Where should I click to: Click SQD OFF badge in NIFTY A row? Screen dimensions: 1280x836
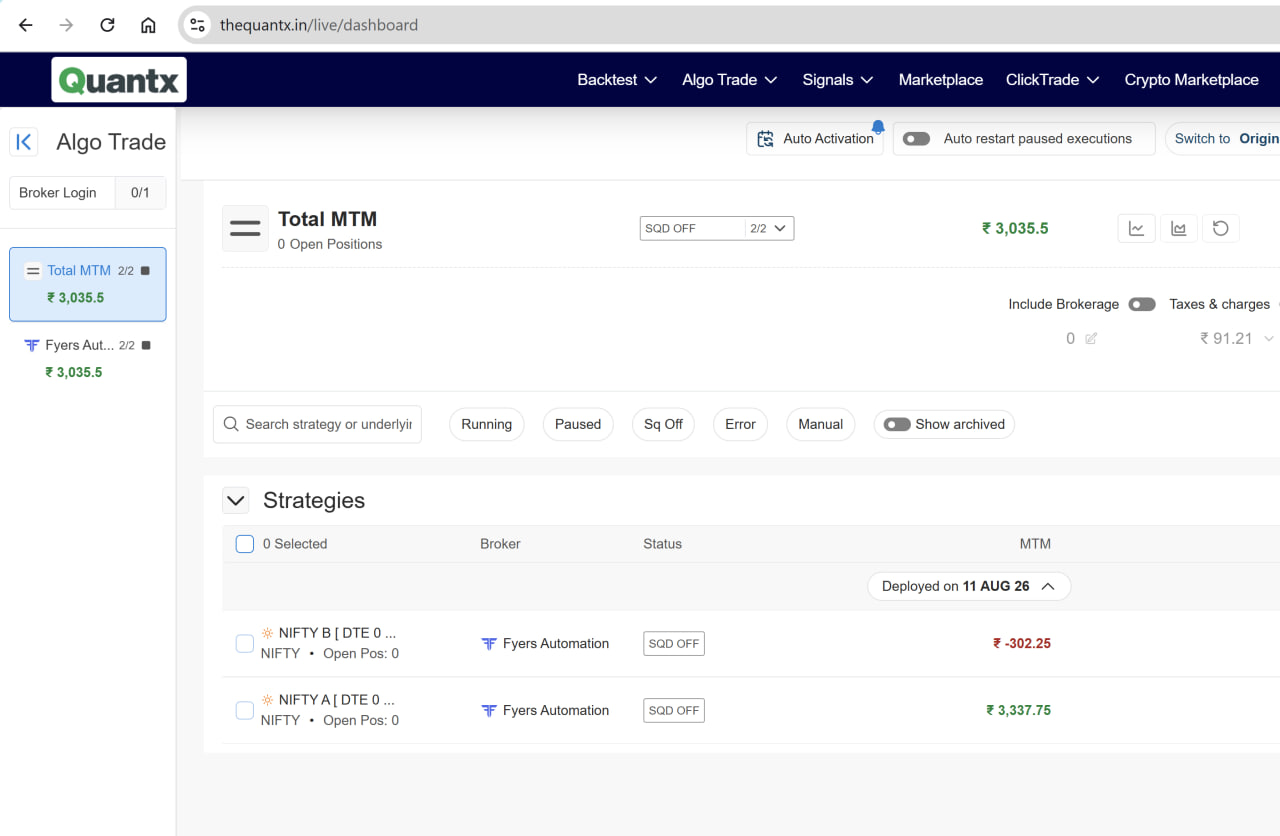coord(674,711)
